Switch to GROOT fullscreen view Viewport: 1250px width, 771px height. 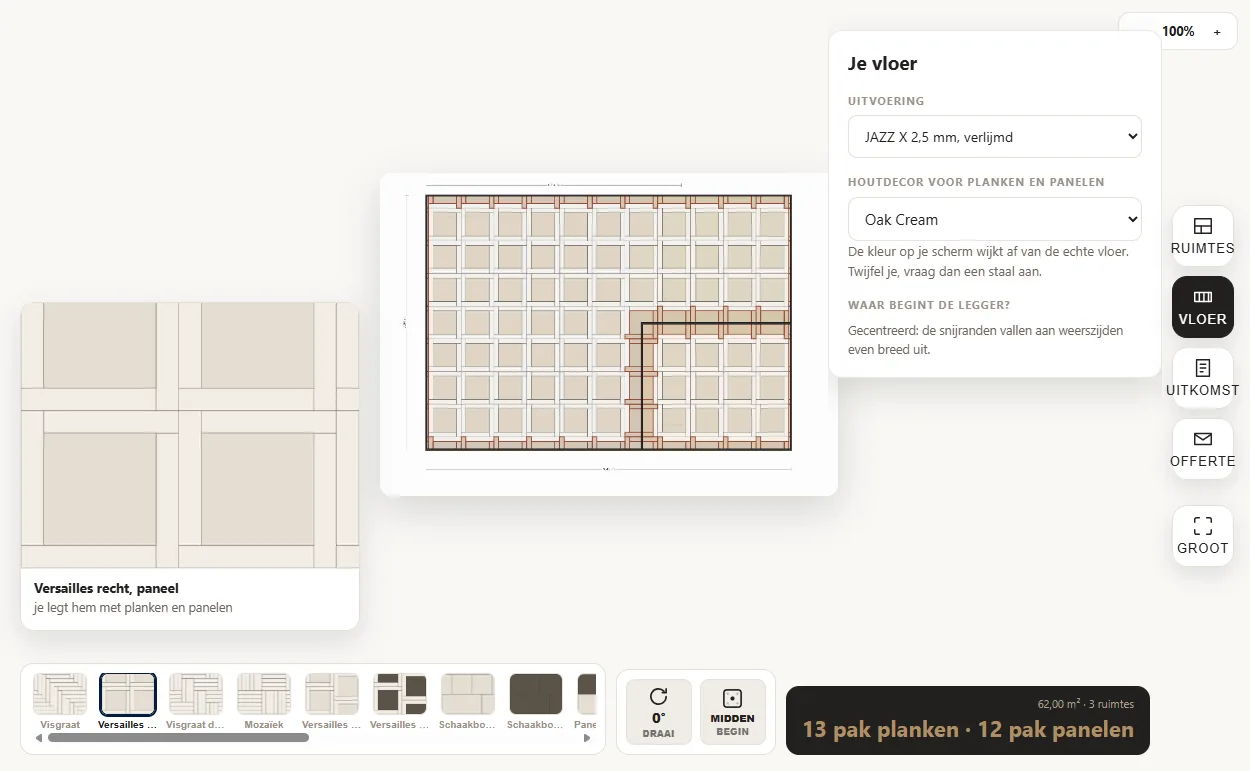click(1202, 536)
